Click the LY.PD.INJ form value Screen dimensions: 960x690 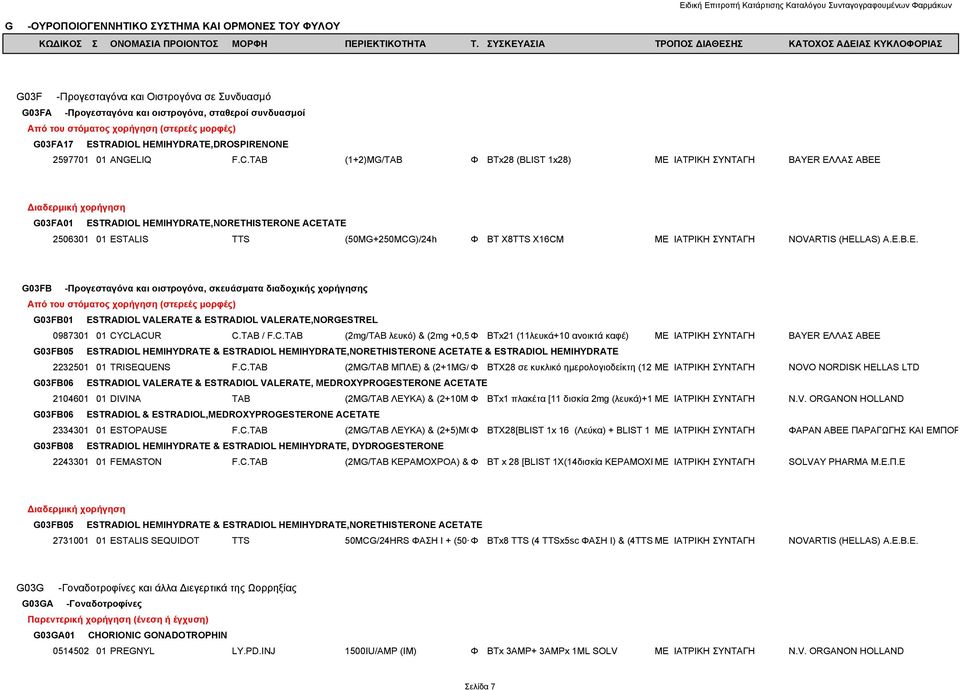[253, 651]
